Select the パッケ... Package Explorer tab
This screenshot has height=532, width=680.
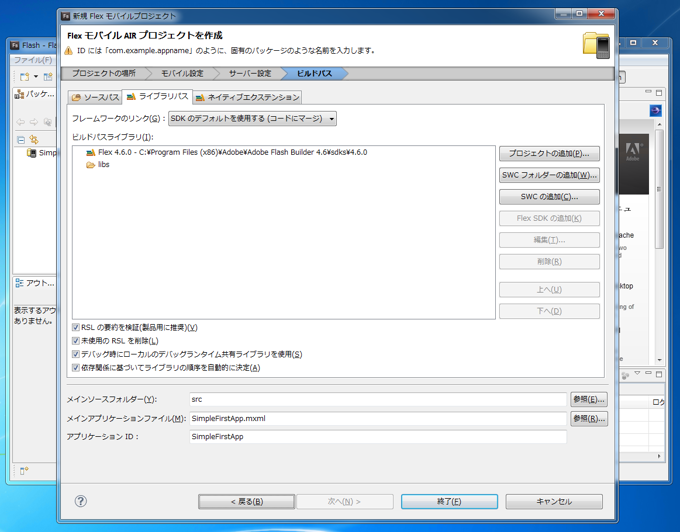click(34, 94)
